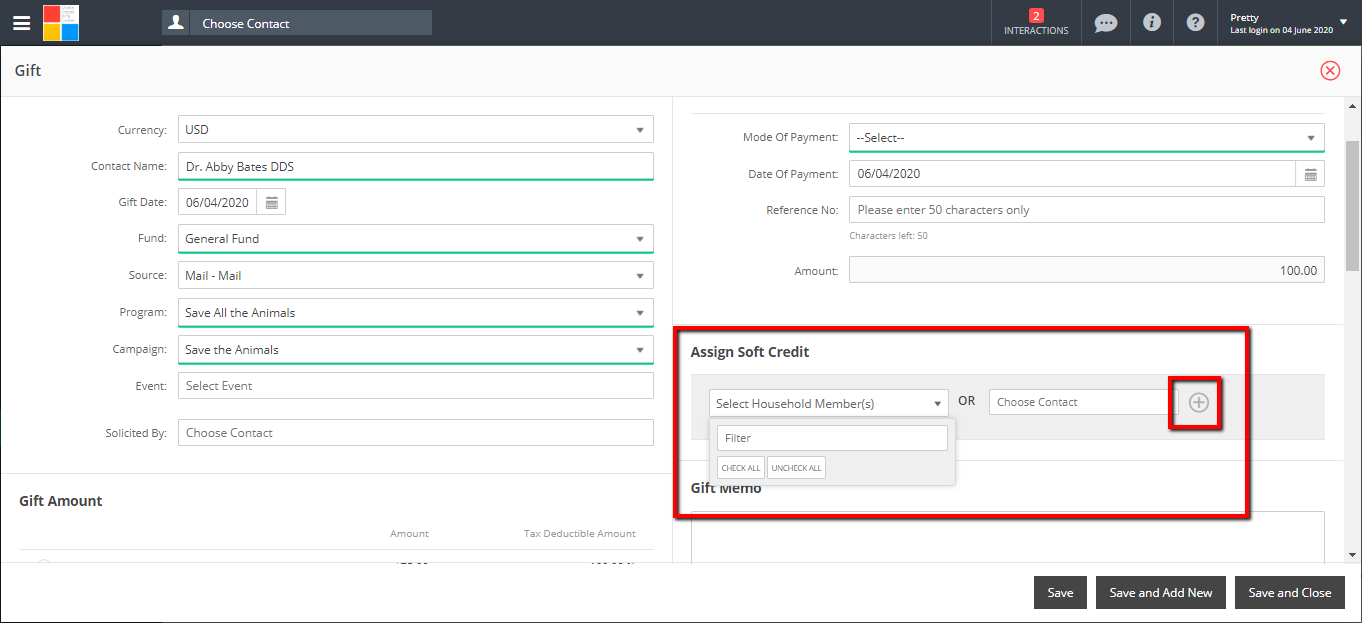Click the contact person icon in top bar
This screenshot has width=1362, height=623.
(x=176, y=22)
